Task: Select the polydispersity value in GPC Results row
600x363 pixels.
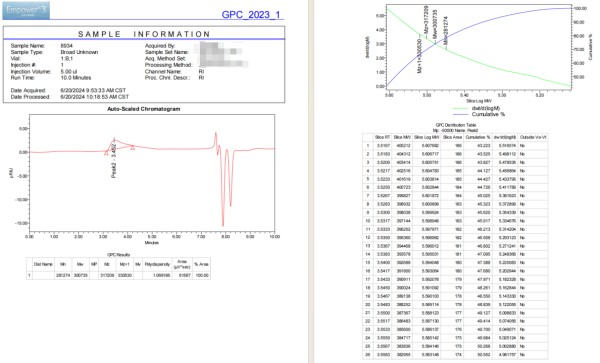Action: [x=163, y=275]
